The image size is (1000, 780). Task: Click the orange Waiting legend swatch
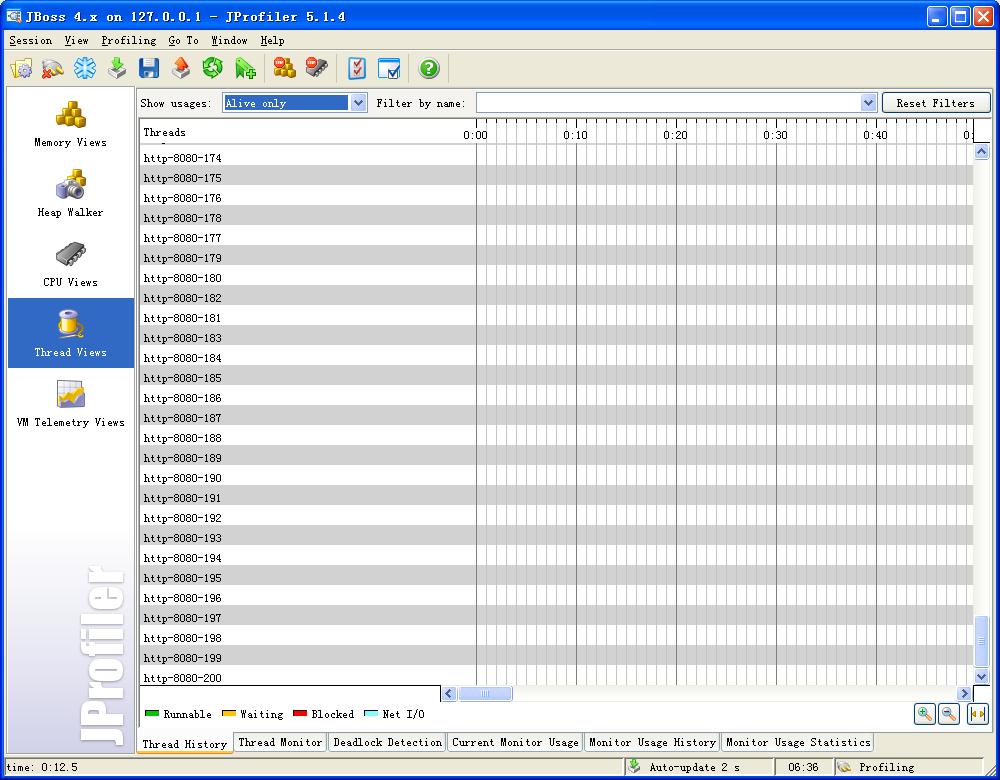[228, 714]
